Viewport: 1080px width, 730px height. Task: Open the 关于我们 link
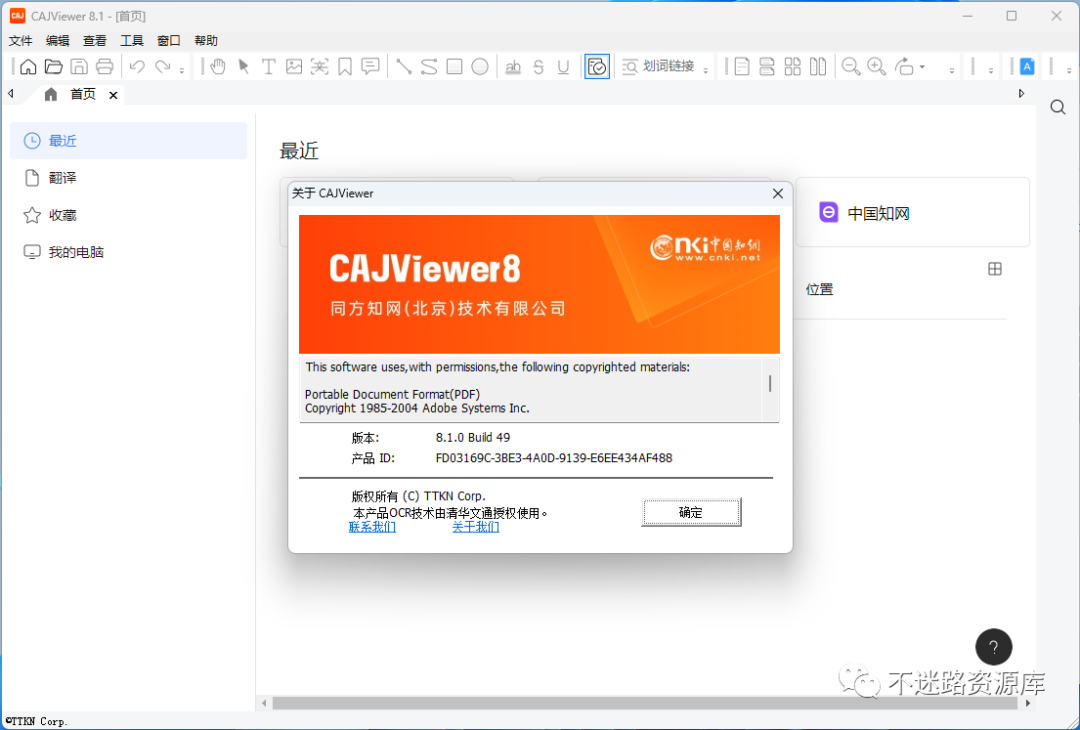[x=475, y=527]
